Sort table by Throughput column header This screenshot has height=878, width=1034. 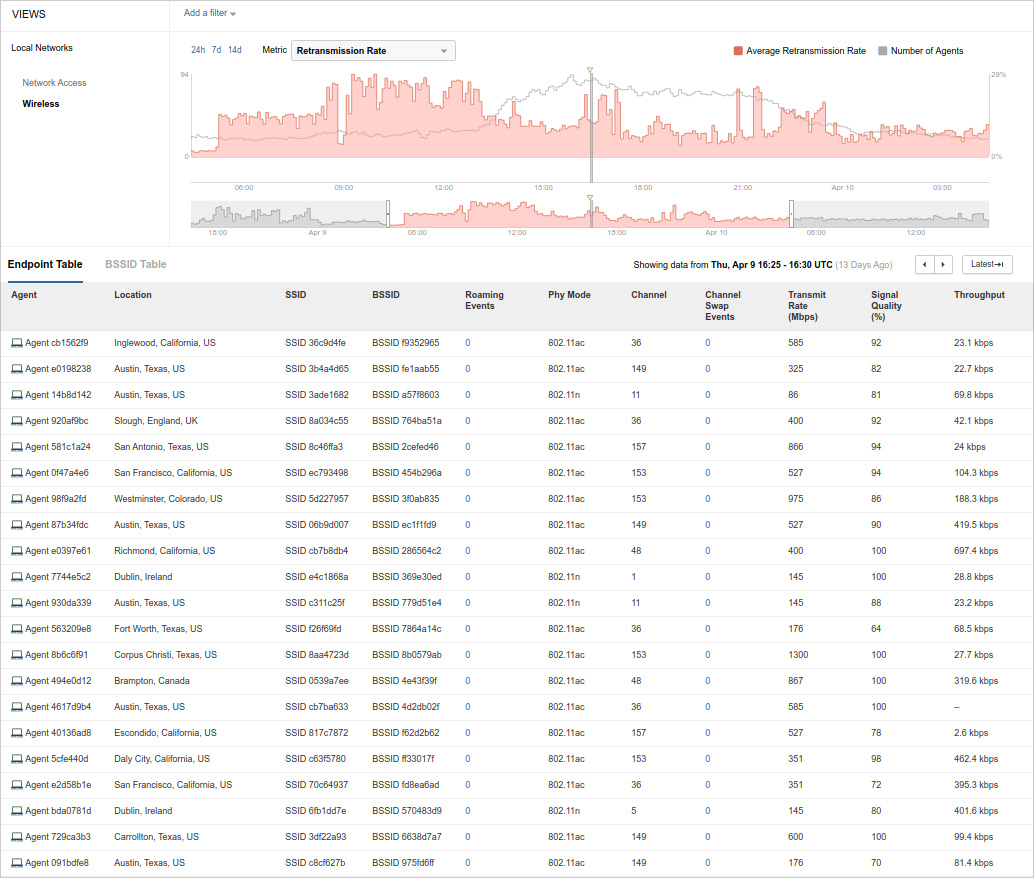click(979, 295)
